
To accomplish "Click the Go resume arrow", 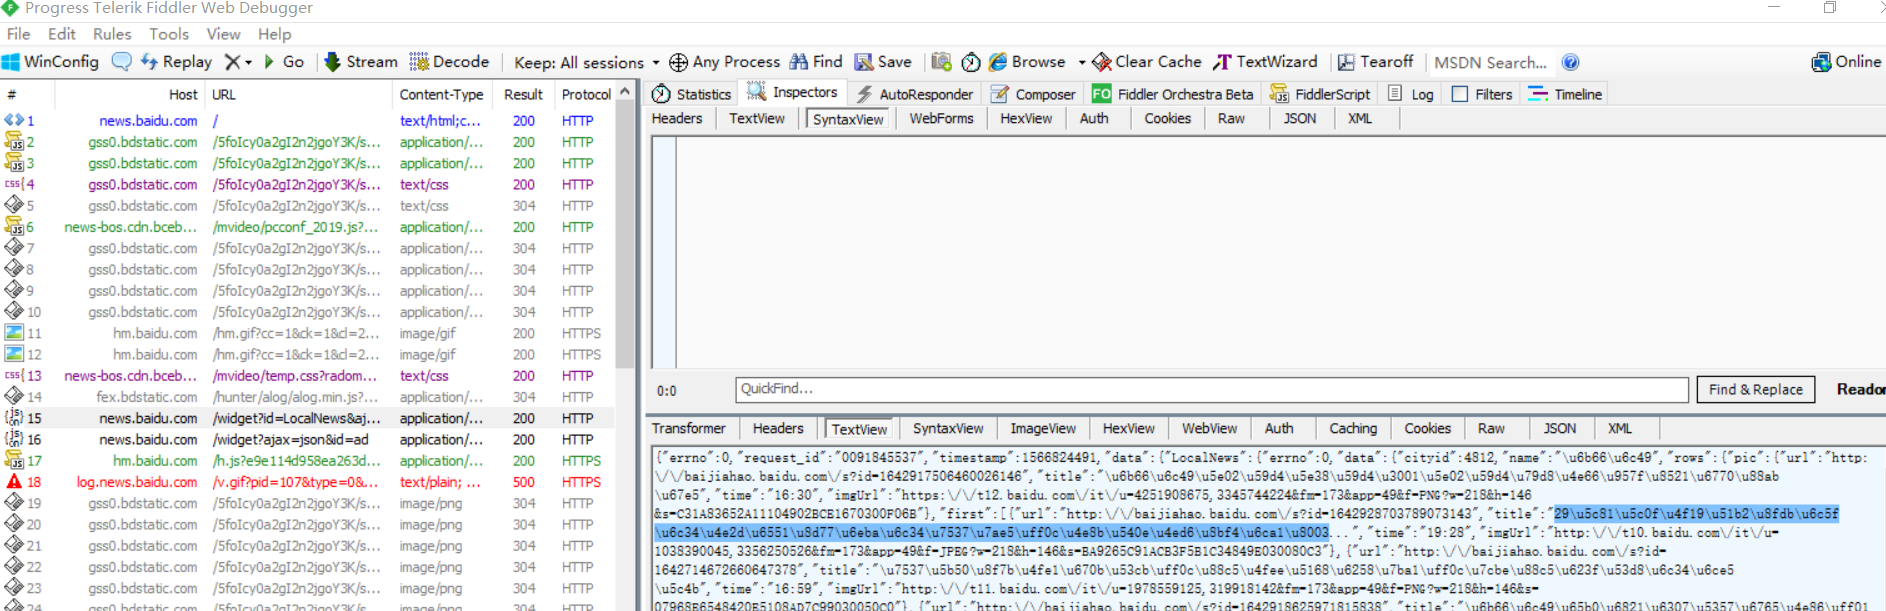I will point(284,62).
